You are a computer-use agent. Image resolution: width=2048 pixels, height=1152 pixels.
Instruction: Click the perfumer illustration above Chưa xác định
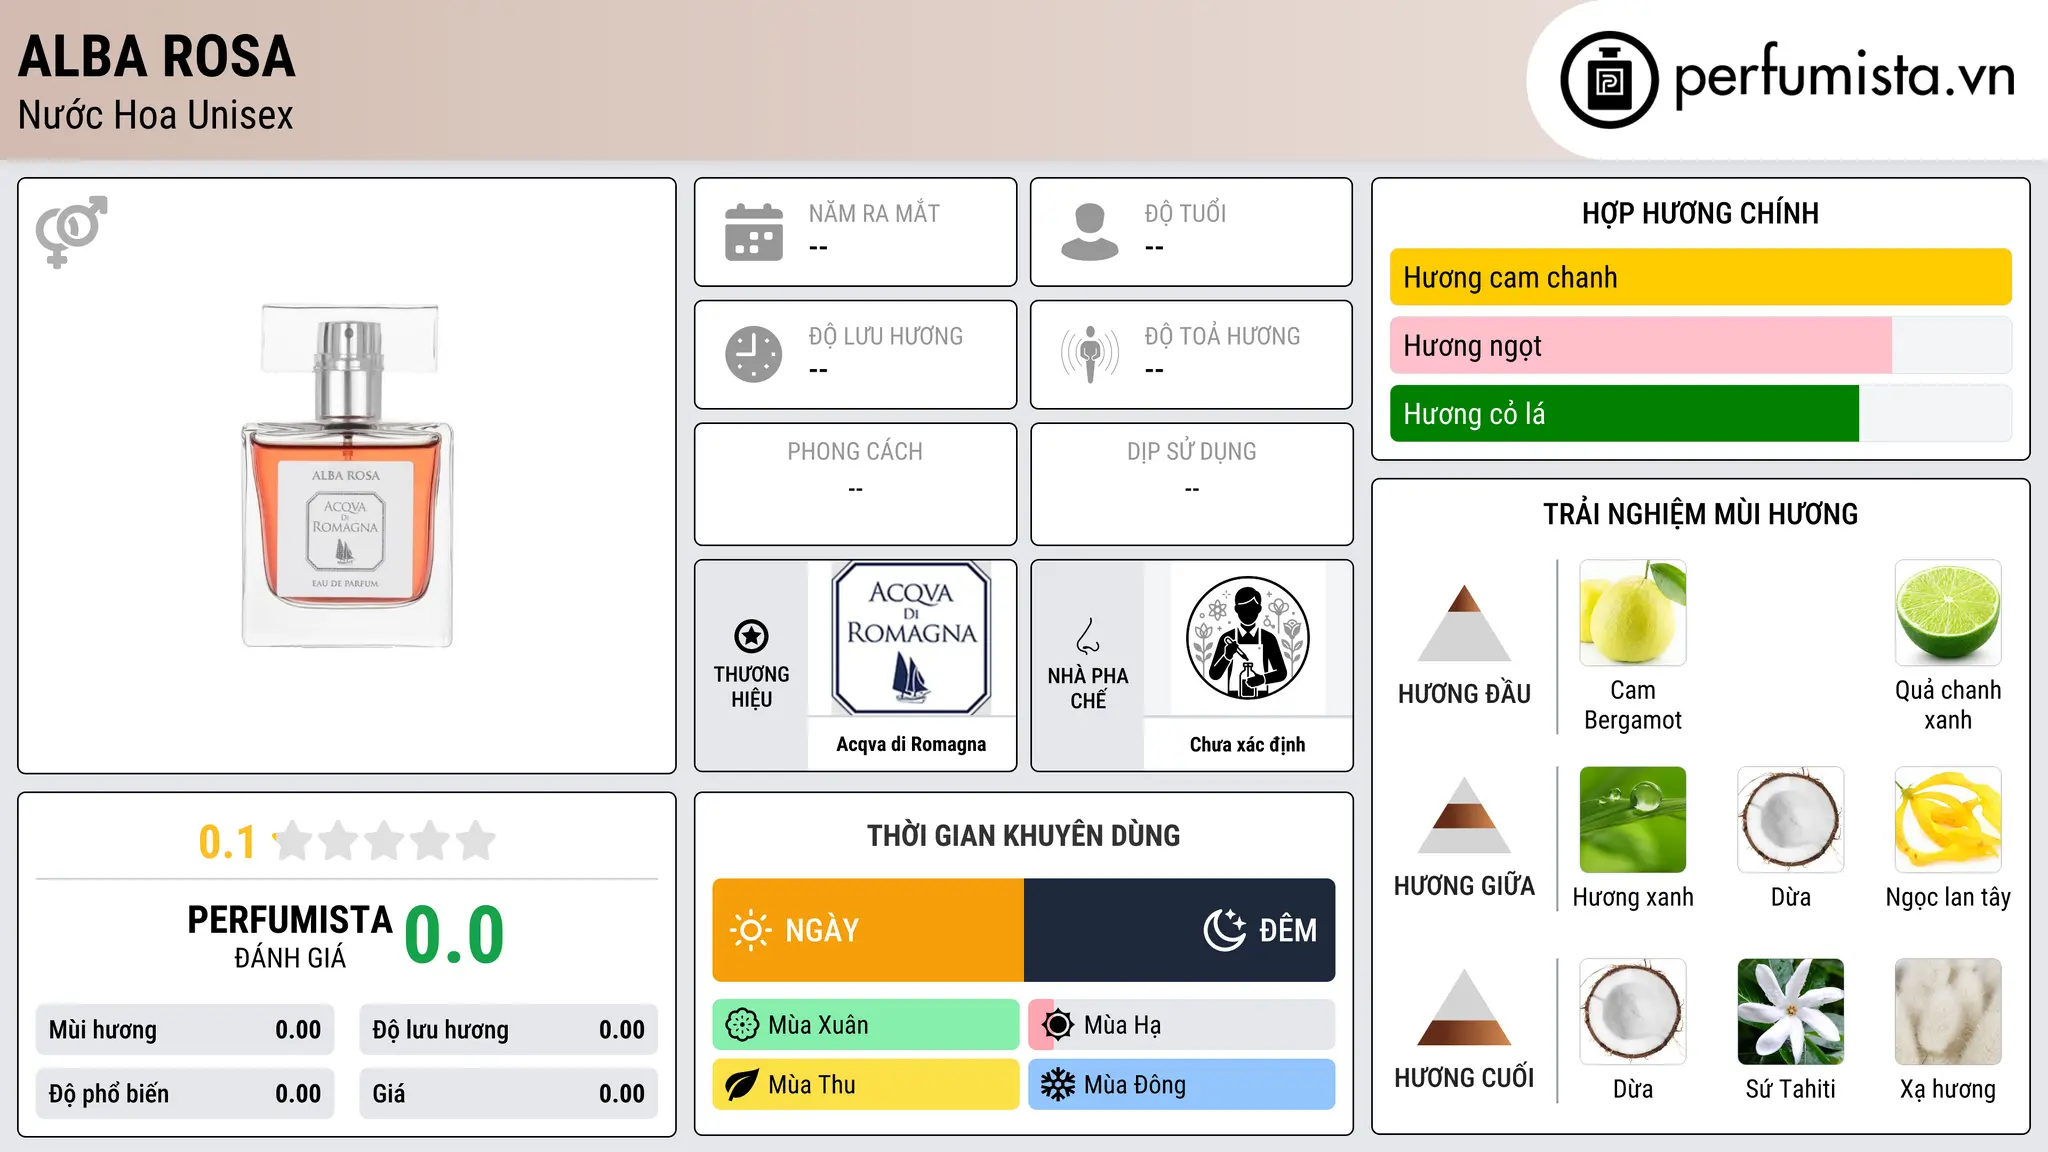(x=1247, y=638)
